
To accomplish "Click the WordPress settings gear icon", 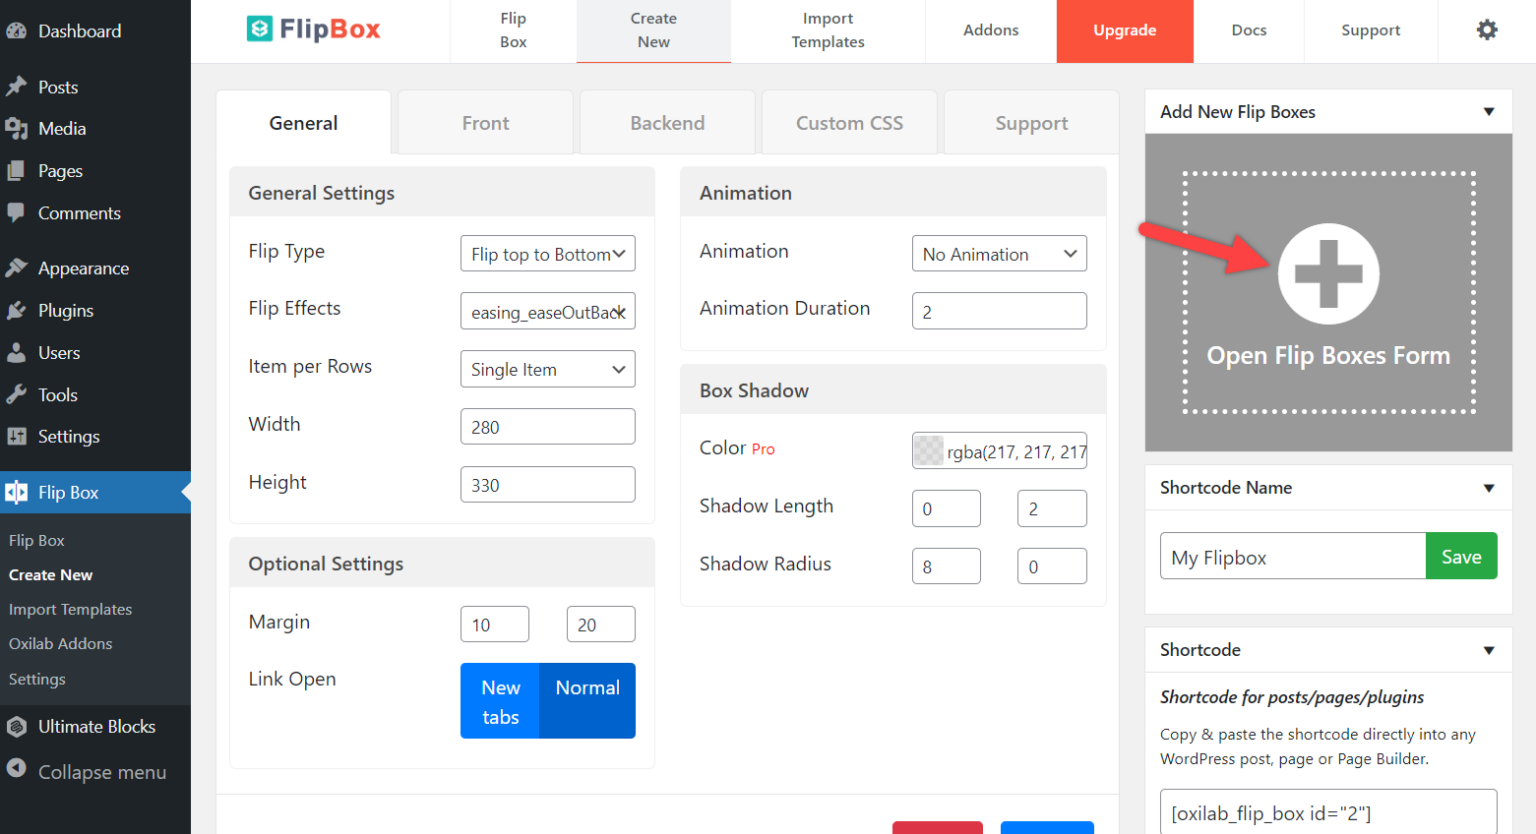I will (x=1487, y=30).
